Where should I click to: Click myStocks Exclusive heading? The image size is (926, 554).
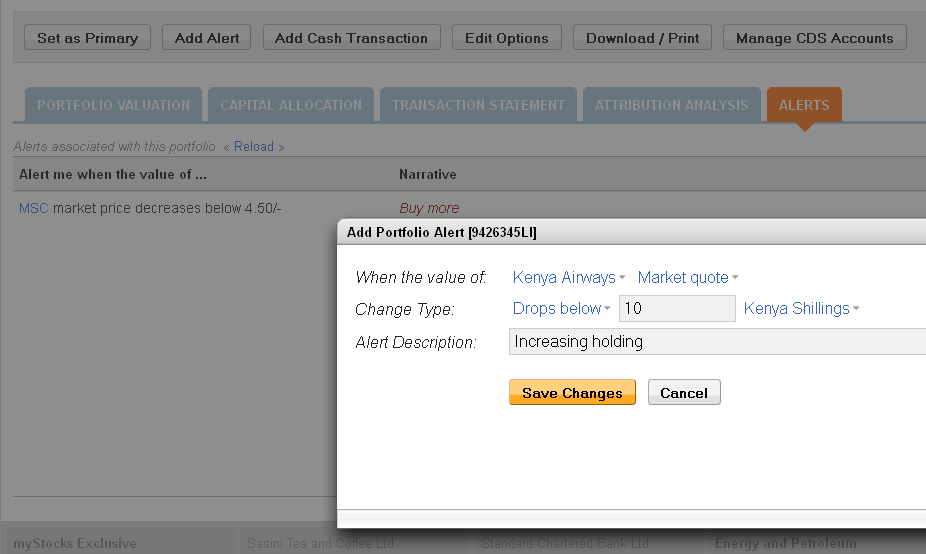[74, 543]
